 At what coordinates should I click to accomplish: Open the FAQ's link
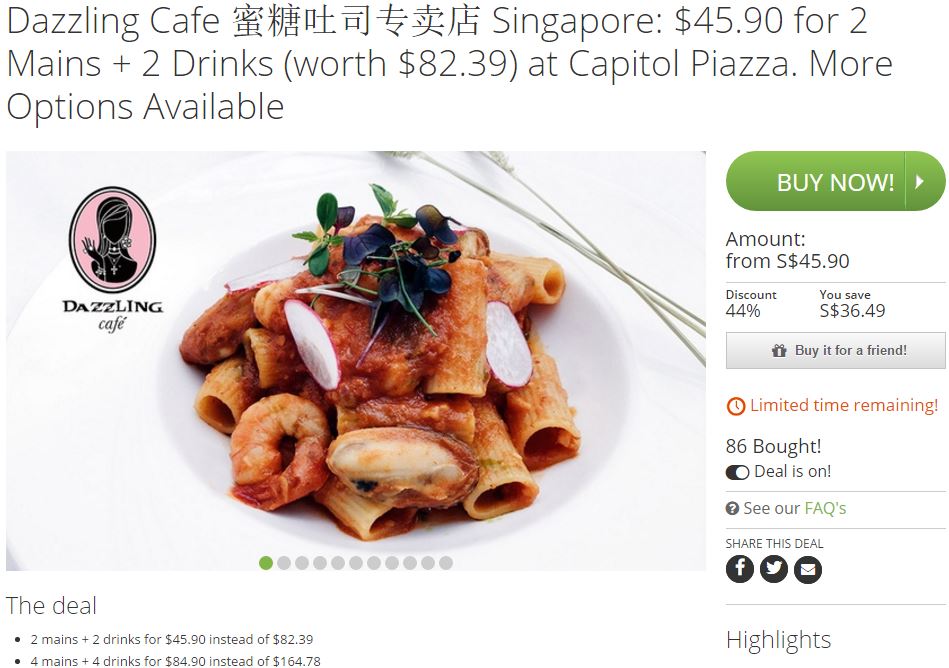pyautogui.click(x=825, y=508)
